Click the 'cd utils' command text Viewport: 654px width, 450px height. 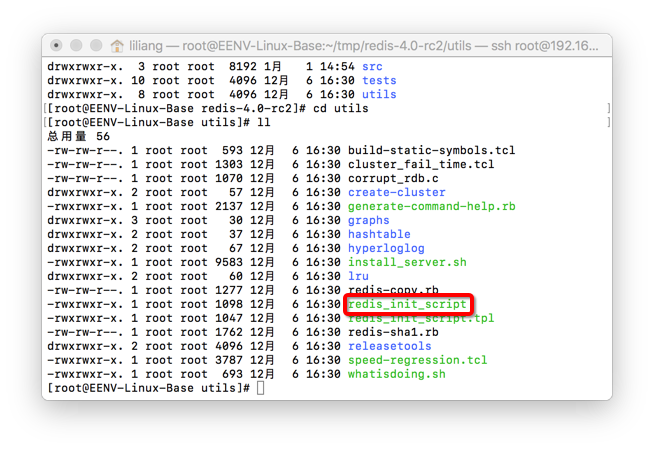[341, 108]
